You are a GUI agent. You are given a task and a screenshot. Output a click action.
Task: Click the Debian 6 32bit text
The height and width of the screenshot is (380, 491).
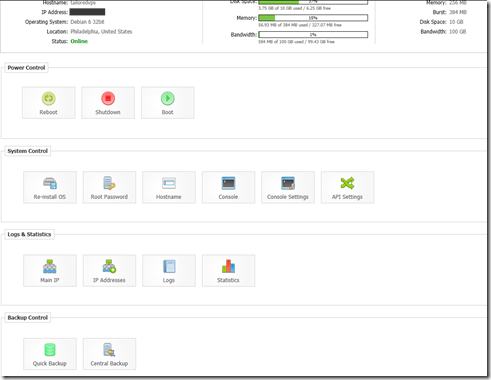point(87,22)
